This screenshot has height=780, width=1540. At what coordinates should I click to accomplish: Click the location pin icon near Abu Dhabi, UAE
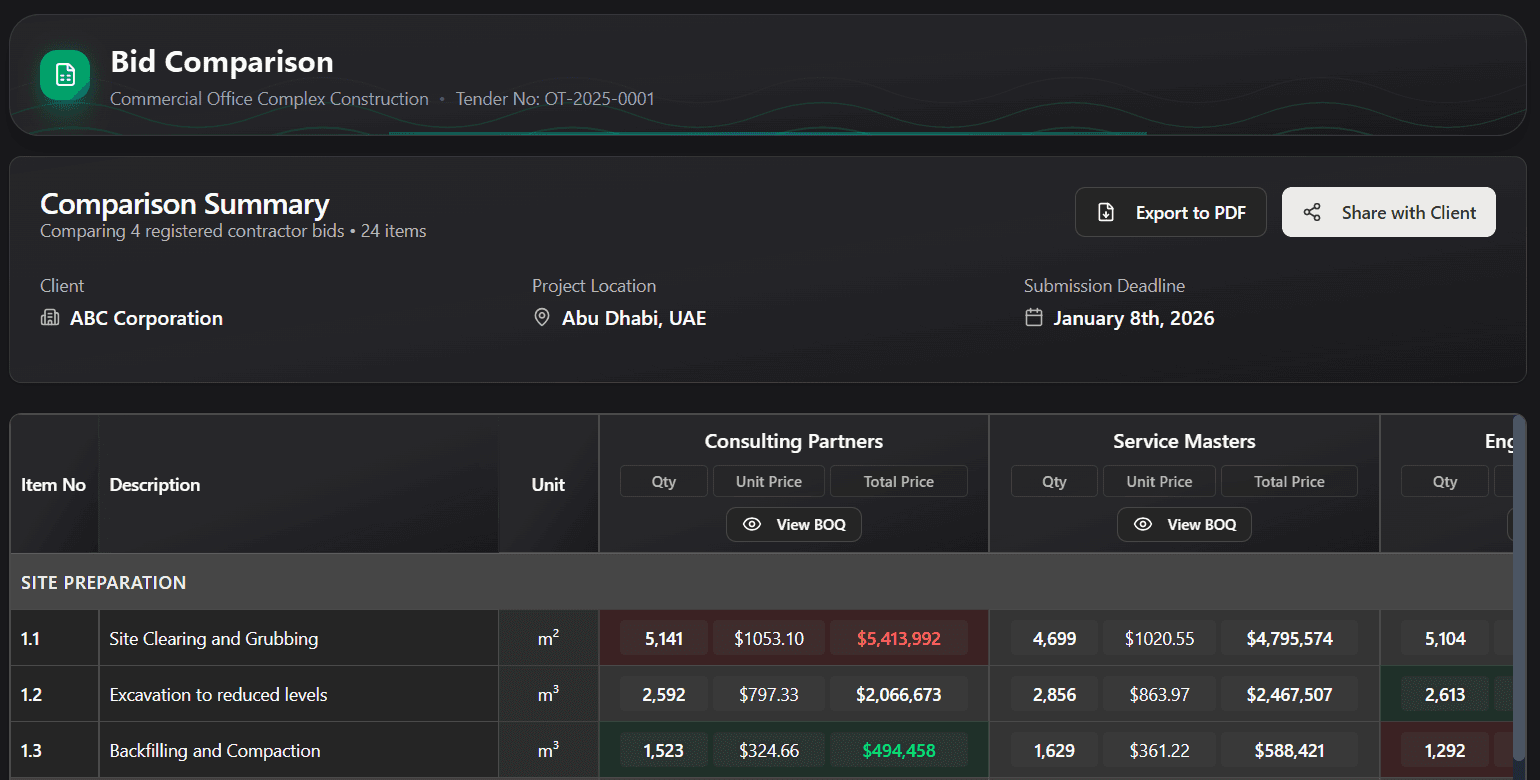[541, 318]
